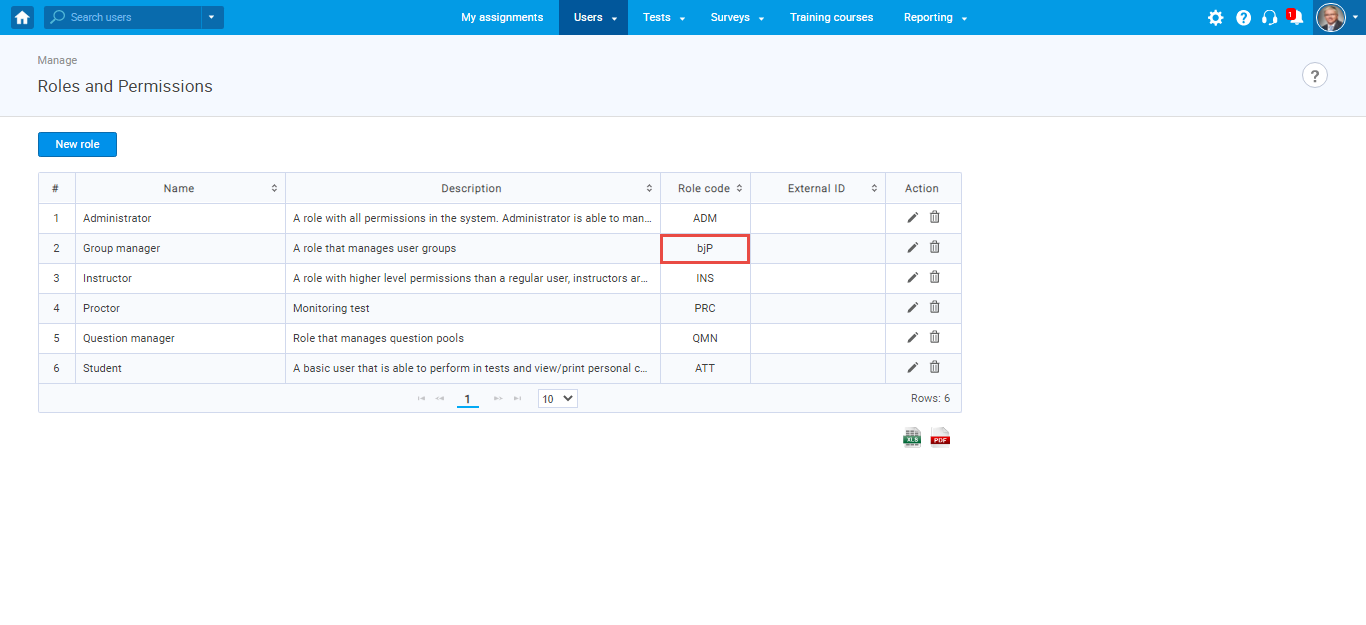Toggle sorting on the External ID column
The height and width of the screenshot is (625, 1366).
(x=873, y=188)
